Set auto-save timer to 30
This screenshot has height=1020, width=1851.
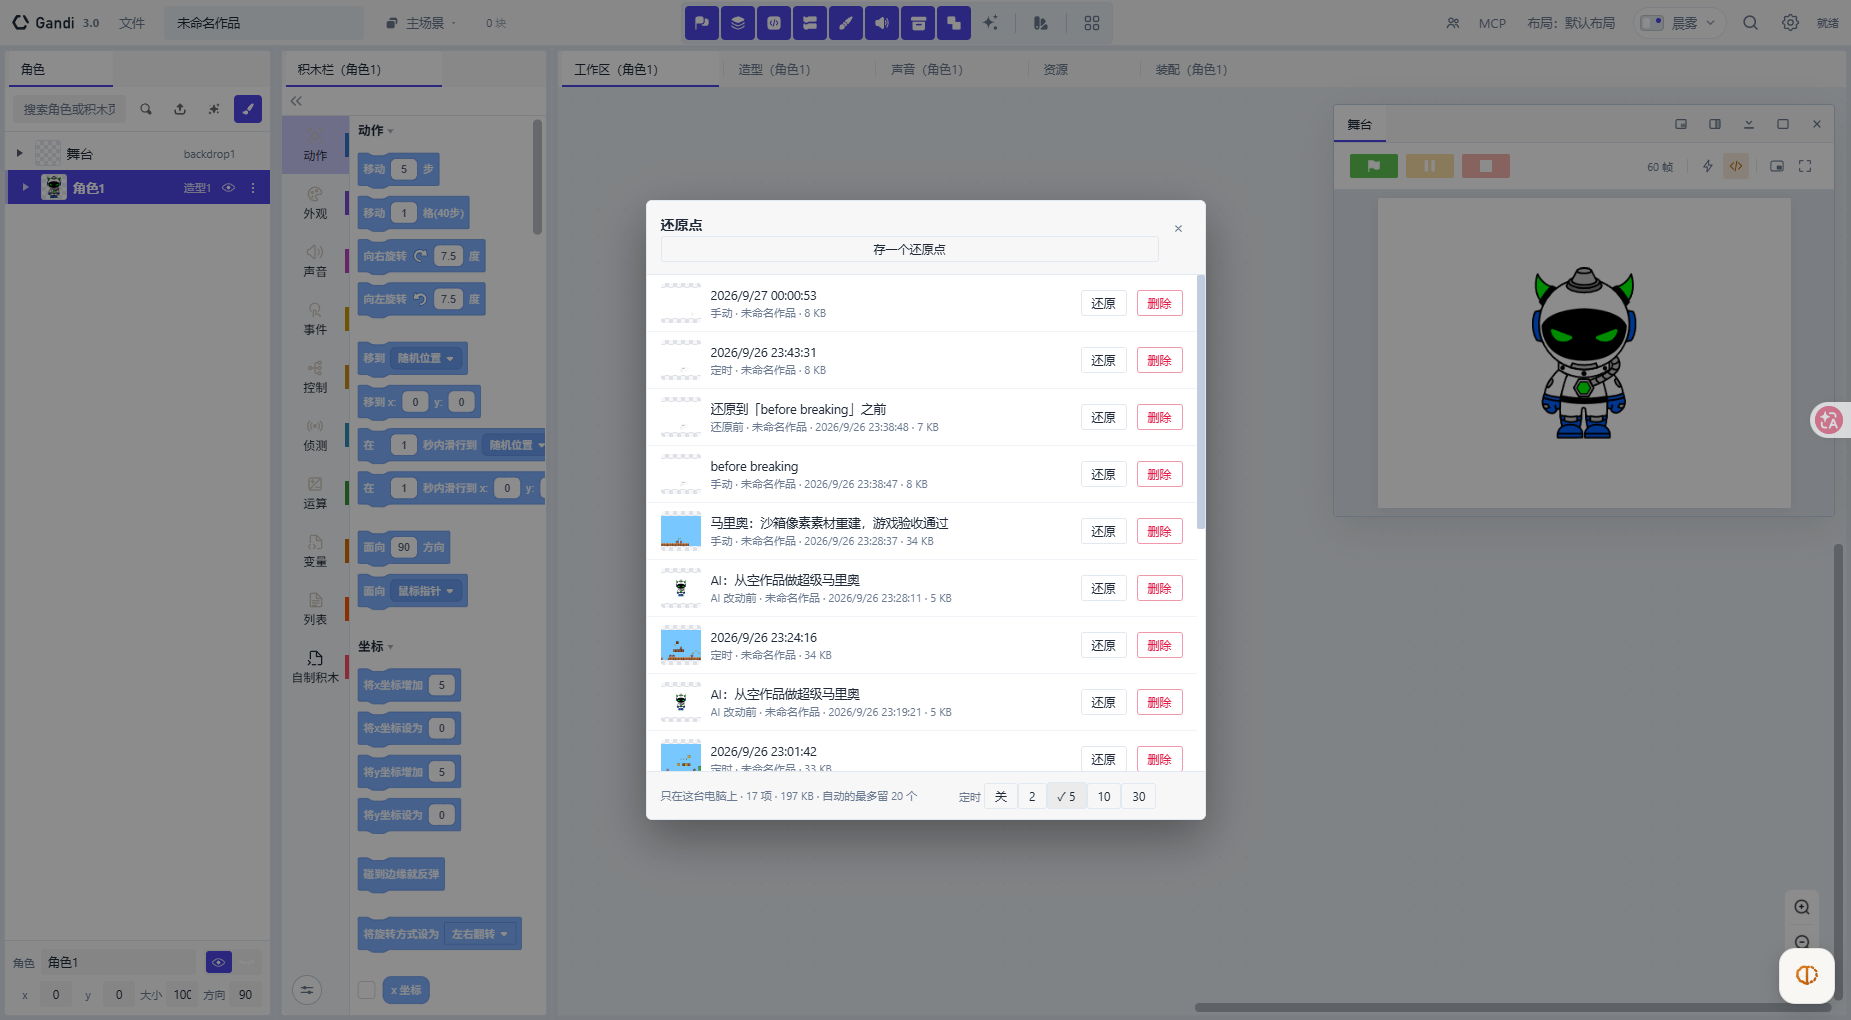coord(1139,796)
